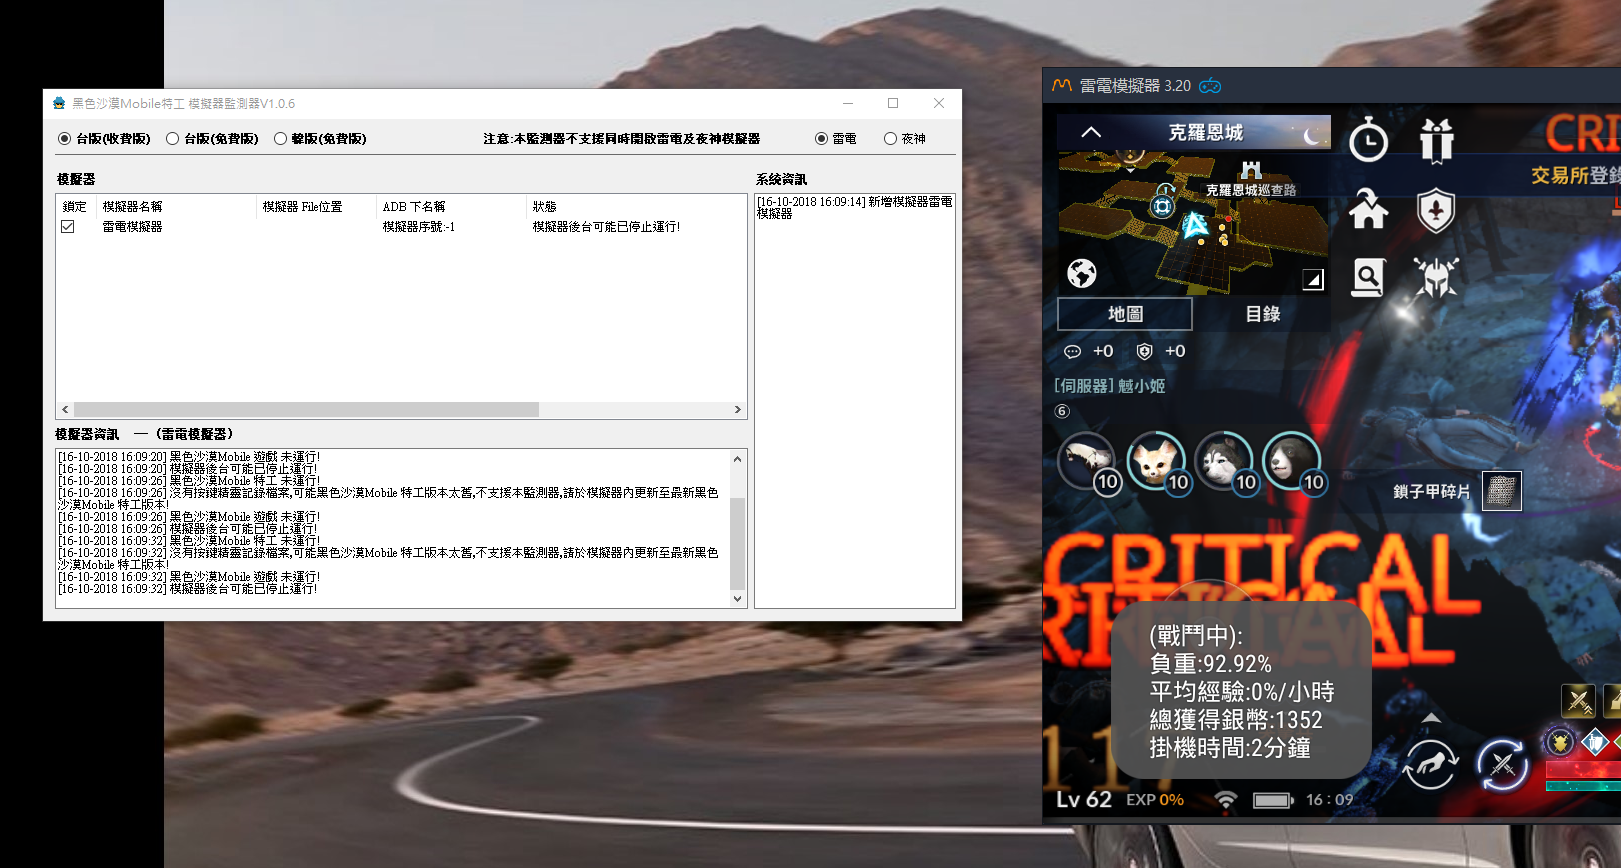Click the purple shield buff icon
Viewport: 1621px width, 868px height.
[1559, 743]
